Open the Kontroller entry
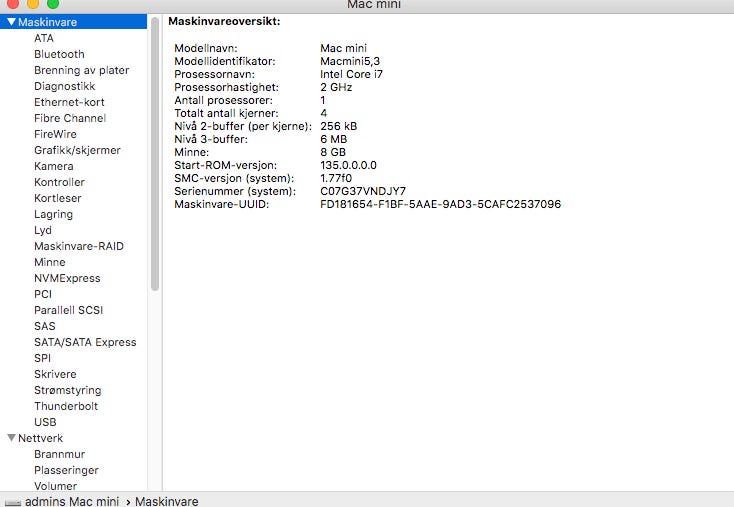Screen dimensions: 734x507 (x=59, y=182)
